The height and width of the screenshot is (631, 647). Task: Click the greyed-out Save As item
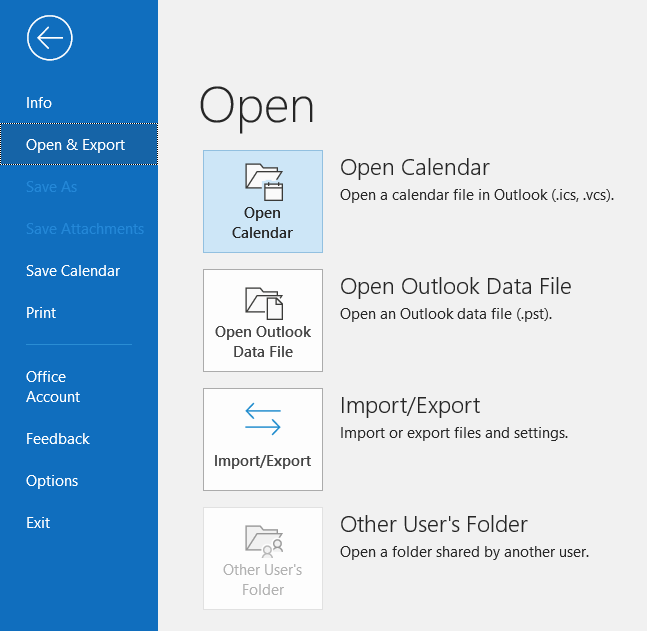[x=52, y=187]
